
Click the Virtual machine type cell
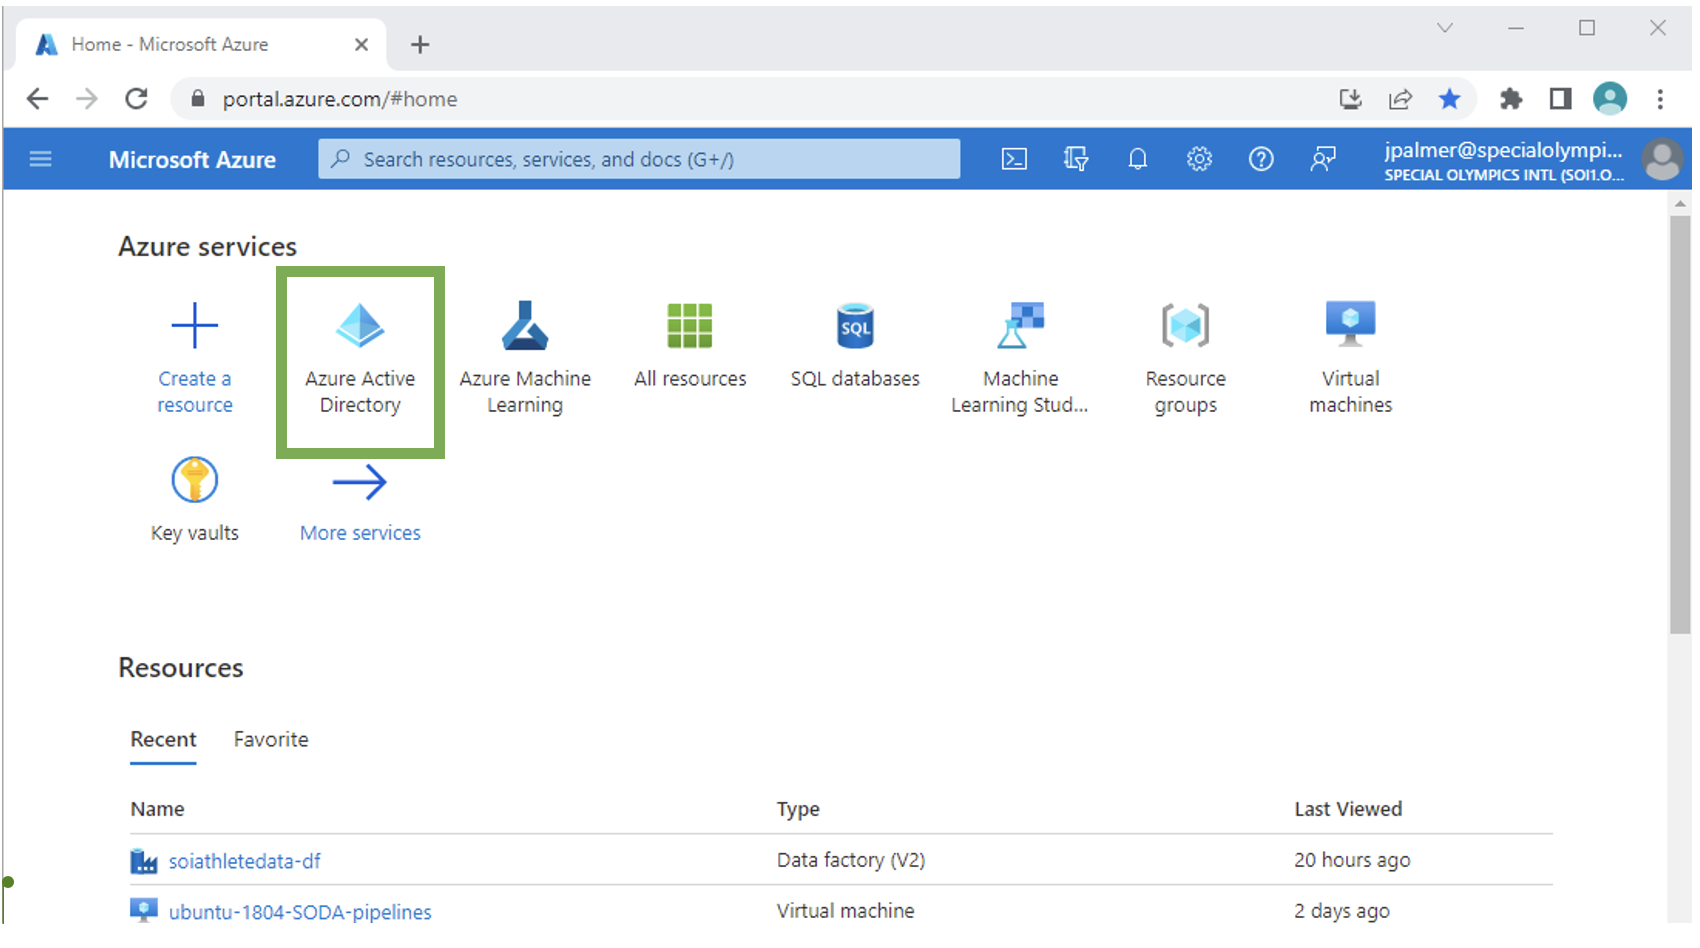[x=845, y=911]
